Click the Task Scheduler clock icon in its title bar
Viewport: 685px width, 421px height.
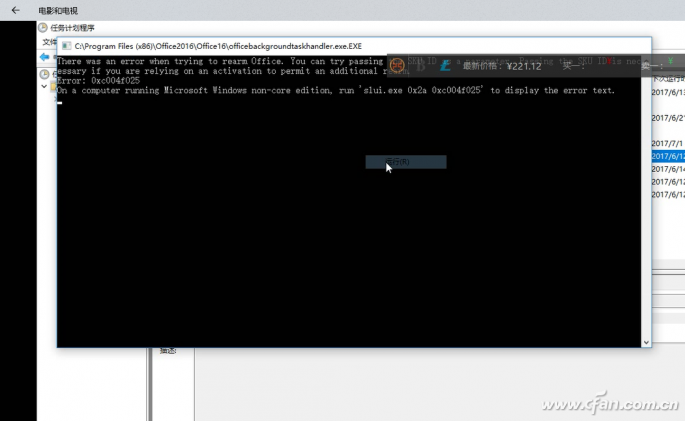pos(42,28)
